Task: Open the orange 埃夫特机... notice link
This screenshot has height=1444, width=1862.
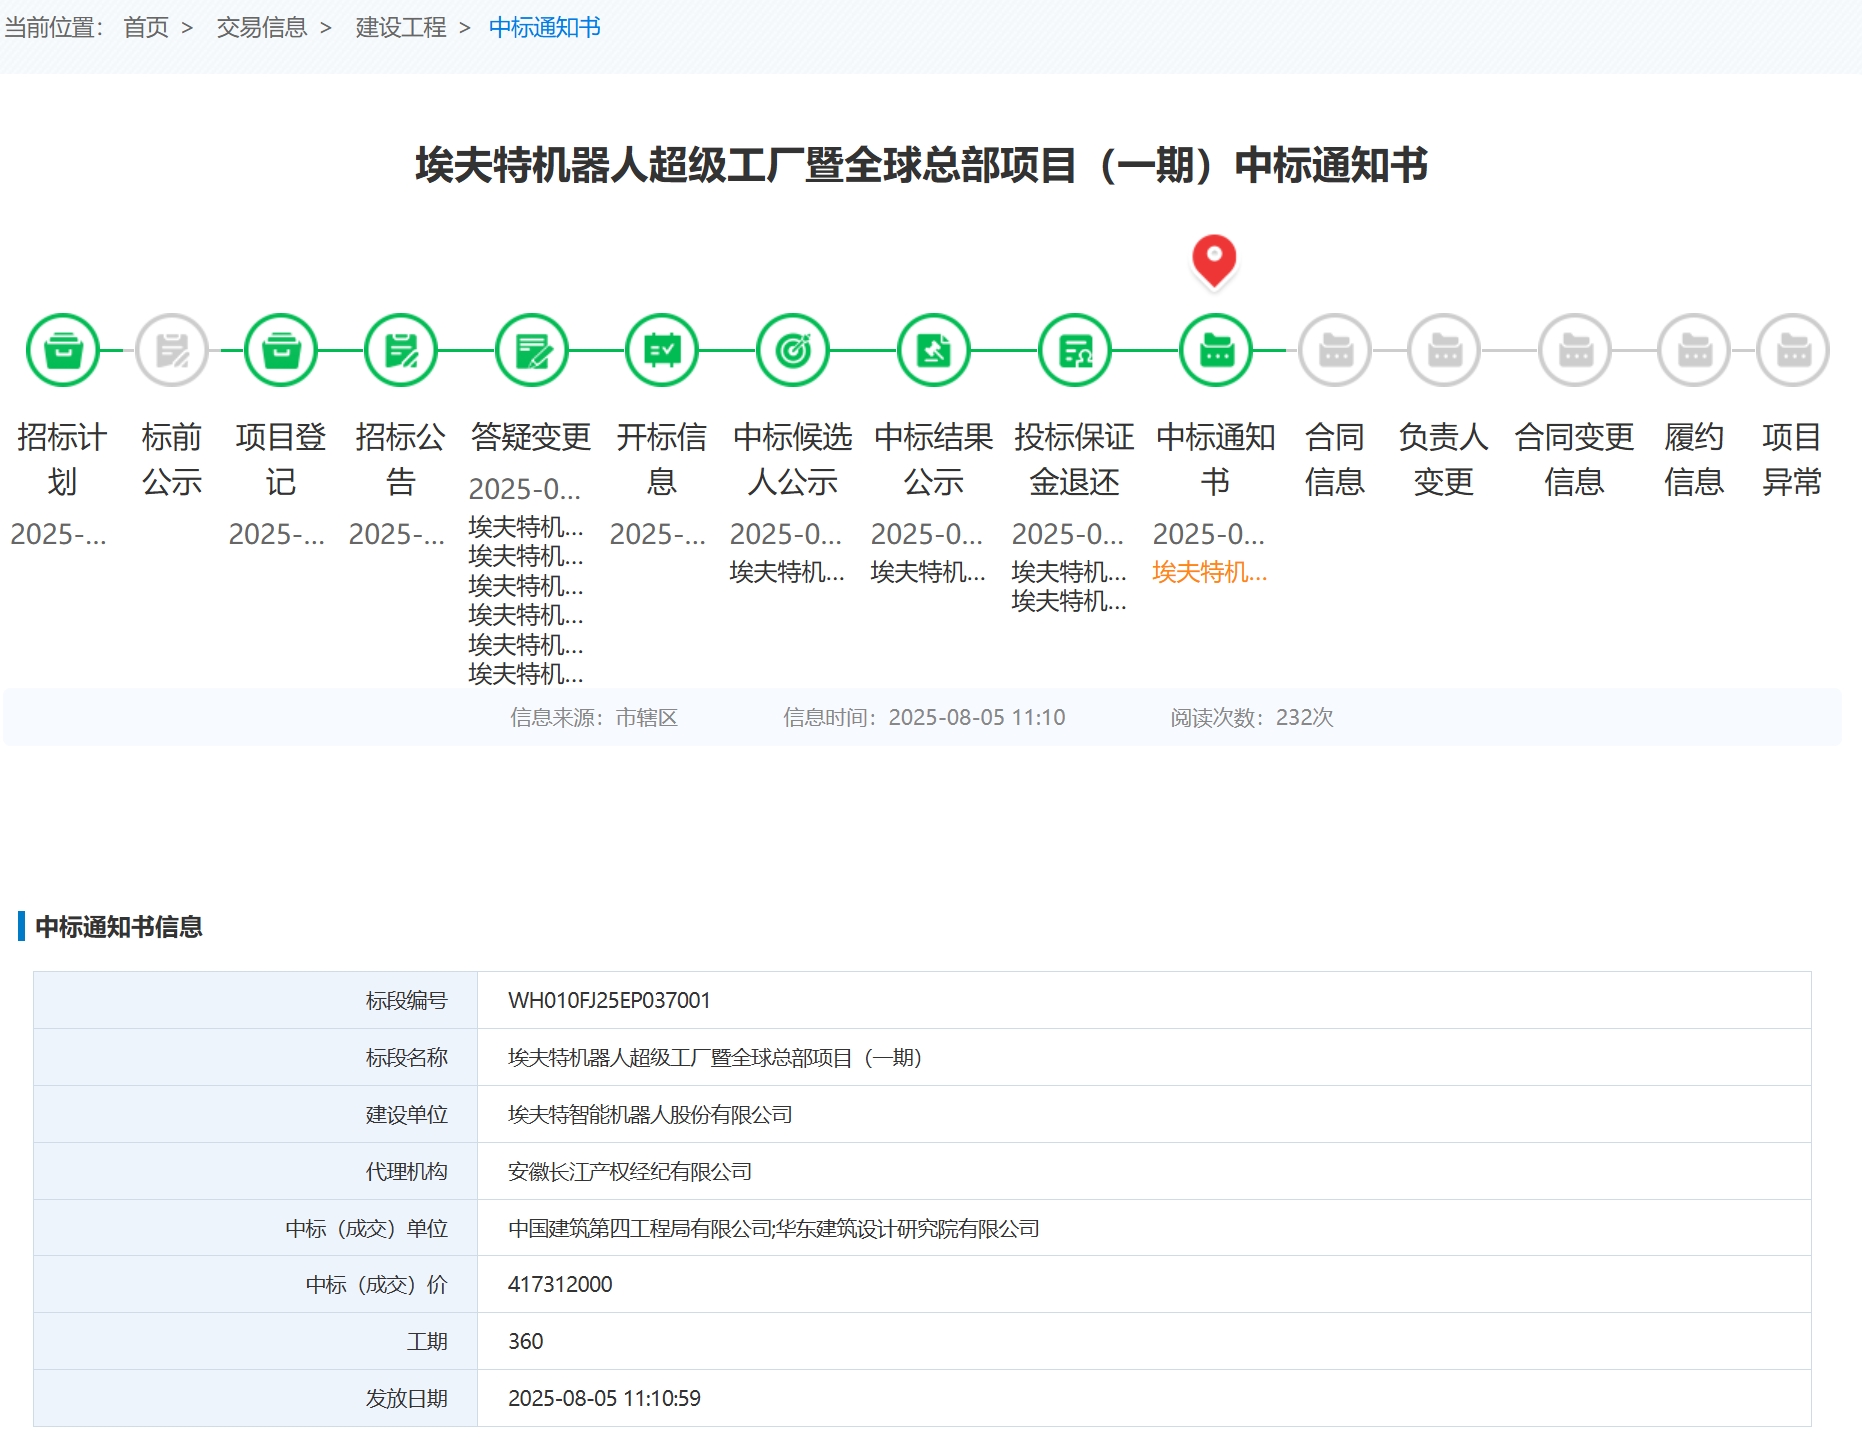Action: [1210, 572]
